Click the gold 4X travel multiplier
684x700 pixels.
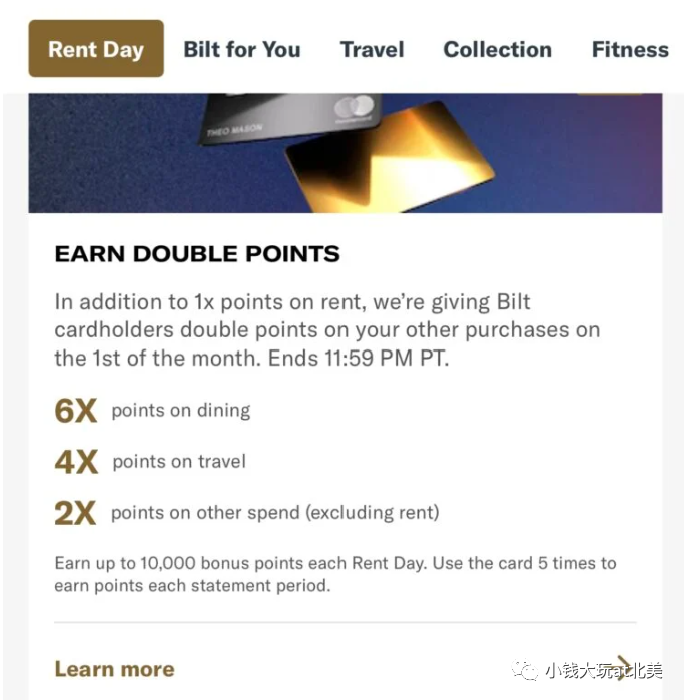point(76,462)
